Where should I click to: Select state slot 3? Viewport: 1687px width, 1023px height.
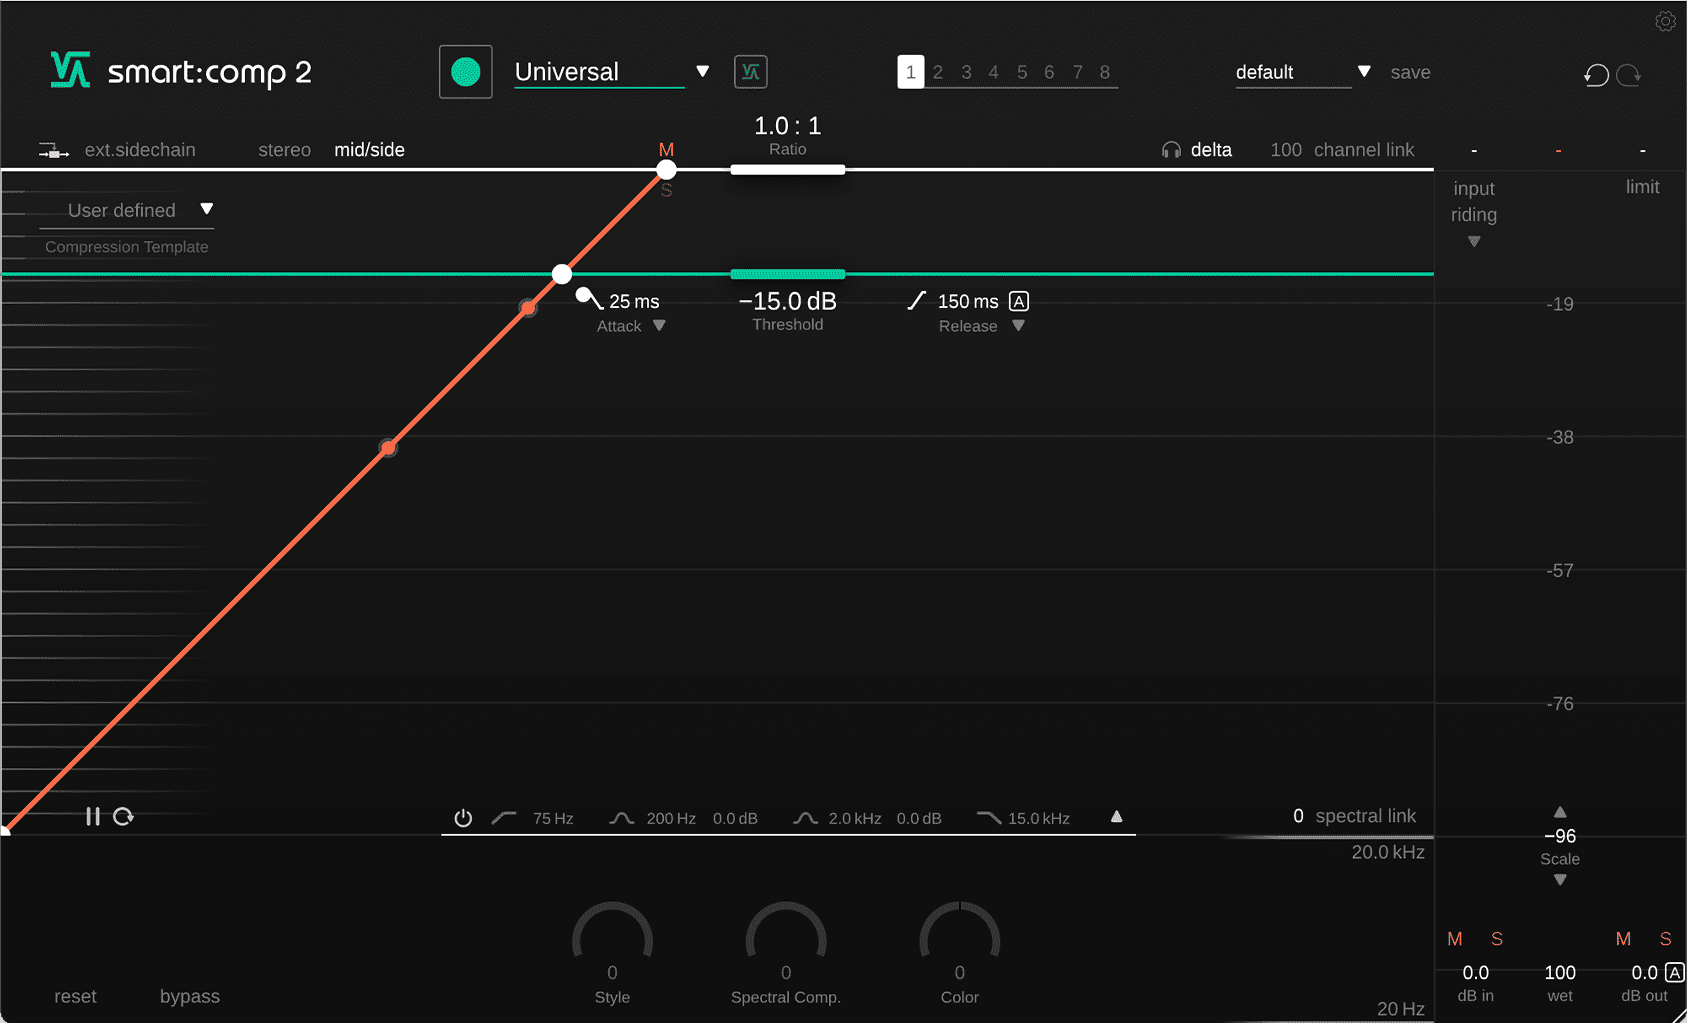(x=966, y=72)
